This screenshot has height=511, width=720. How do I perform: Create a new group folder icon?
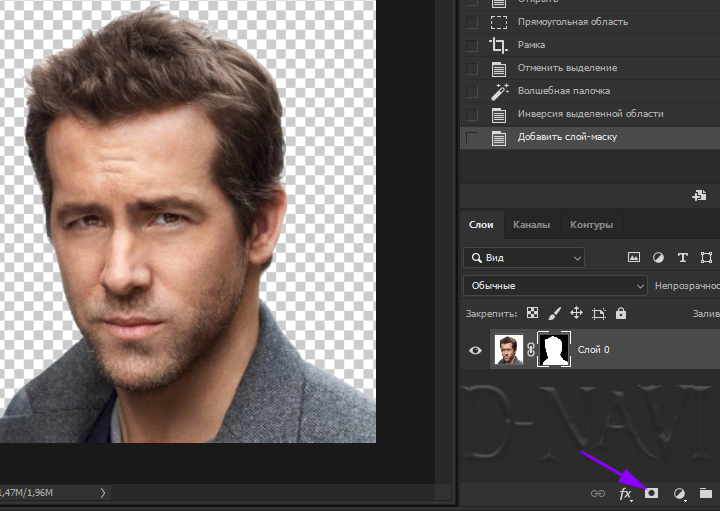(706, 493)
